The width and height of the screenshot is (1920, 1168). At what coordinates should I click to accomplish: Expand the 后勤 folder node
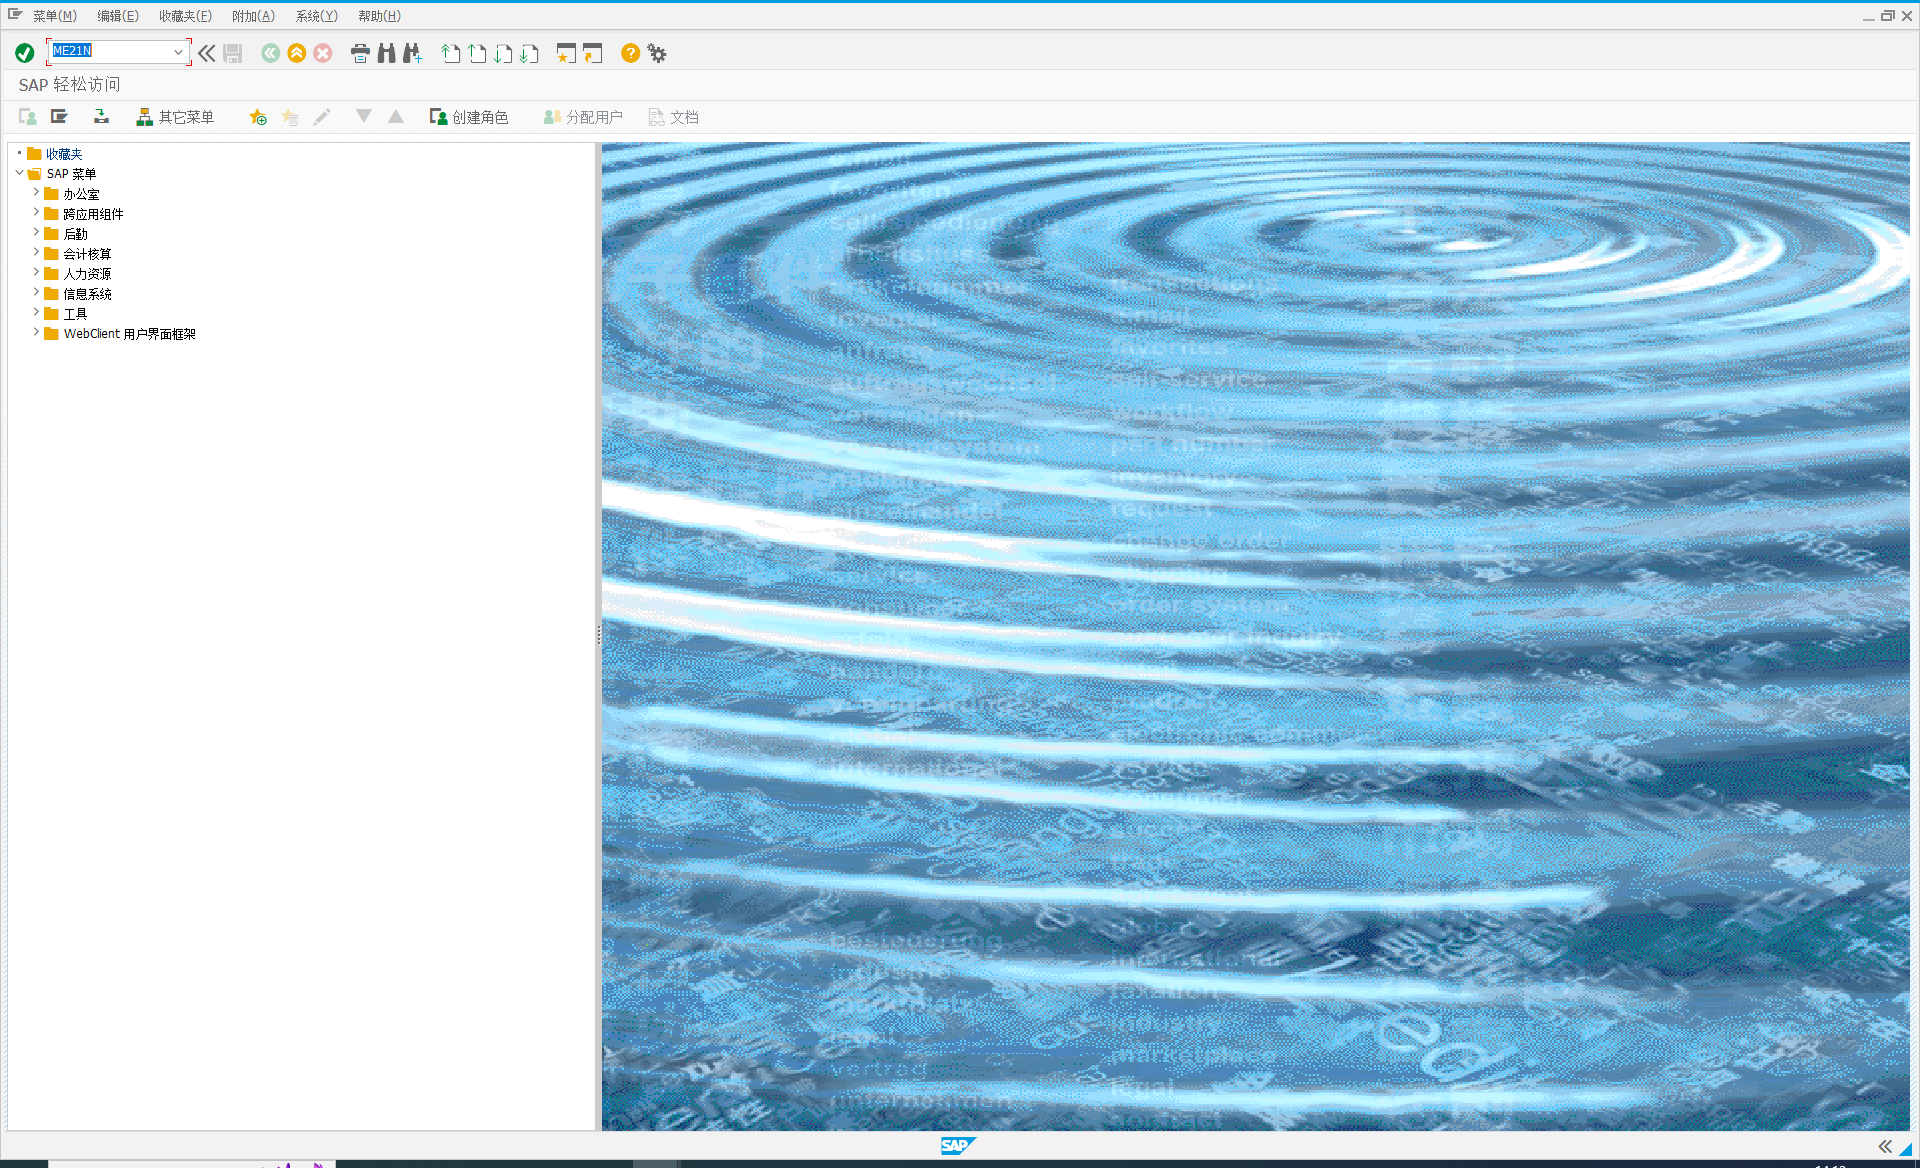pyautogui.click(x=36, y=233)
